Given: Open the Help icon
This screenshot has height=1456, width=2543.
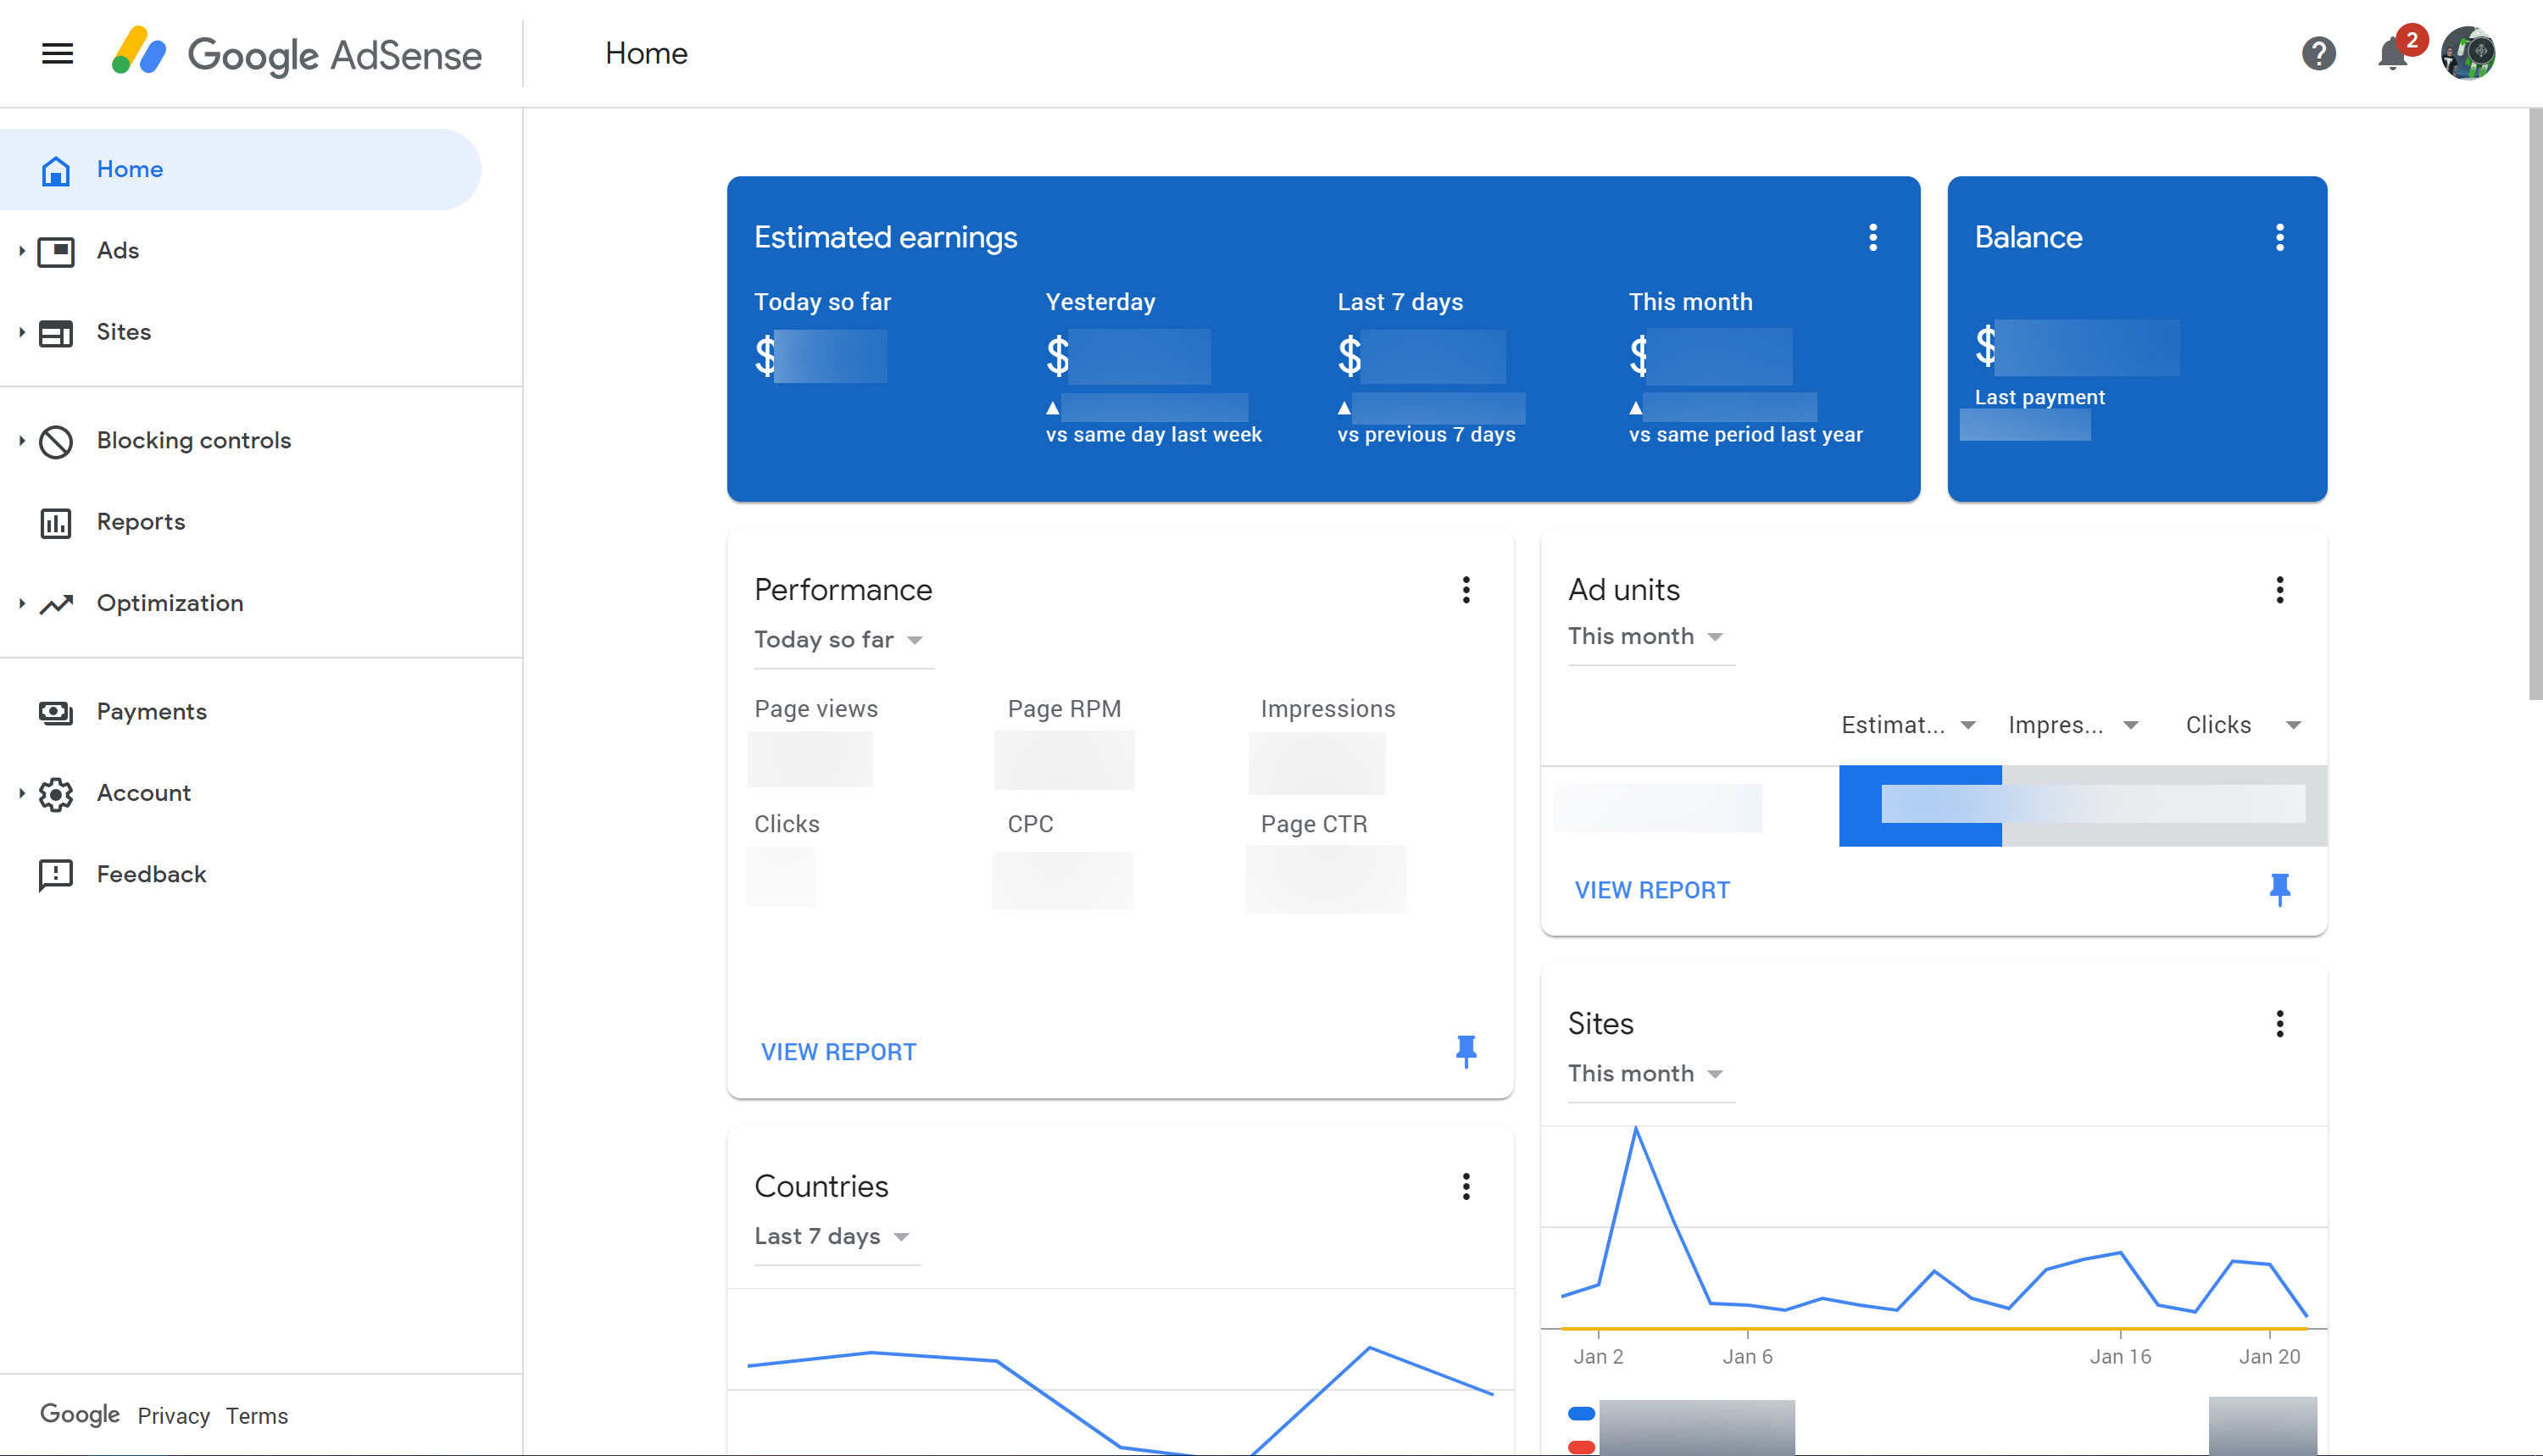Looking at the screenshot, I should pyautogui.click(x=2318, y=54).
